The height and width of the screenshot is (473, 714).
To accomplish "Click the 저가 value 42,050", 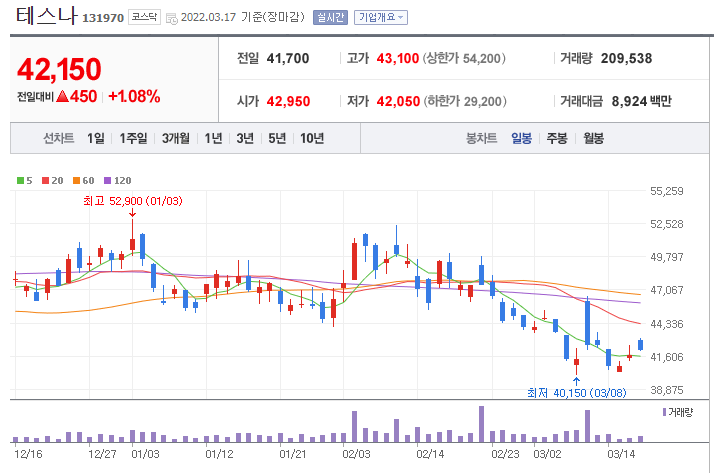I will tap(398, 101).
